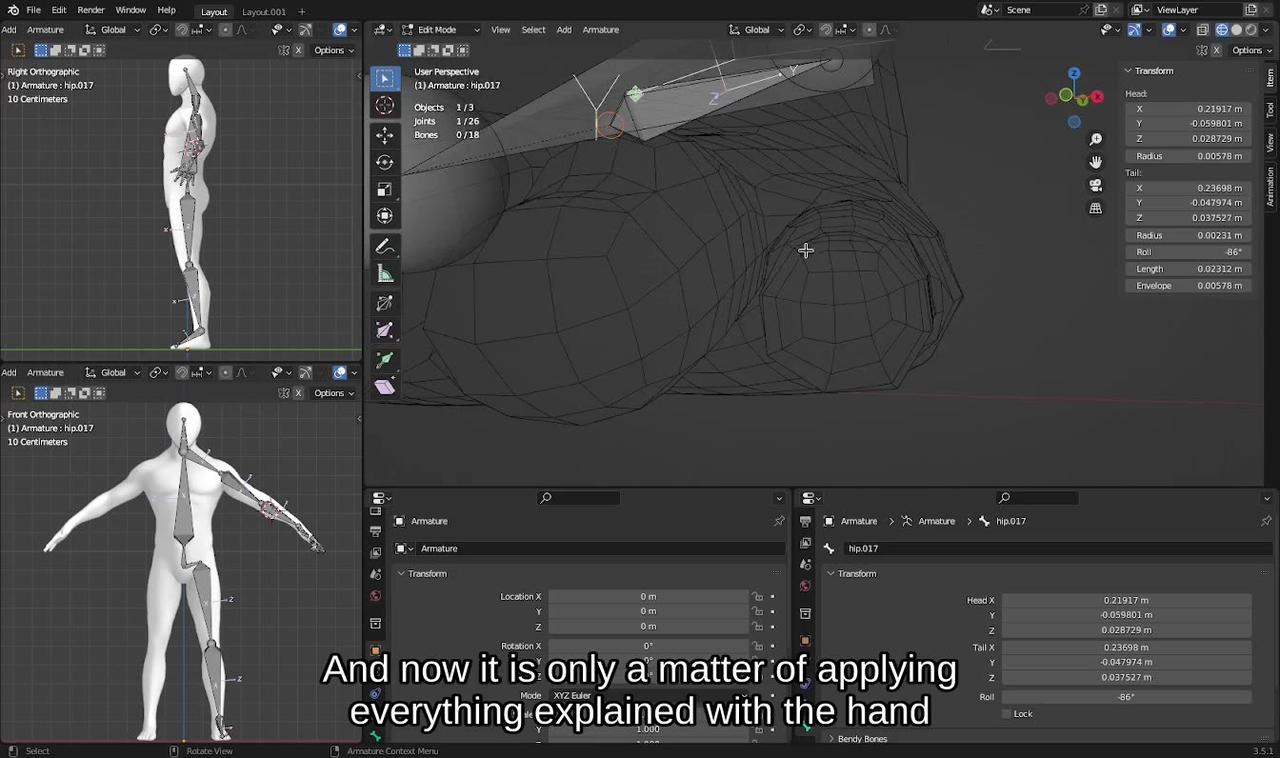The image size is (1280, 758).
Task: Select the Rotate tool in the toolbar
Action: tap(385, 160)
